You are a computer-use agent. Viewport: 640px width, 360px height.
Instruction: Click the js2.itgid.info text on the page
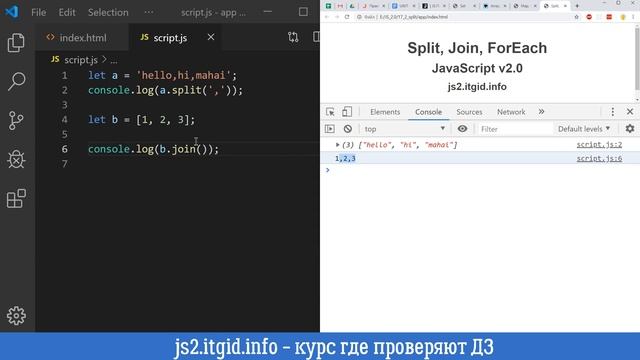(477, 87)
